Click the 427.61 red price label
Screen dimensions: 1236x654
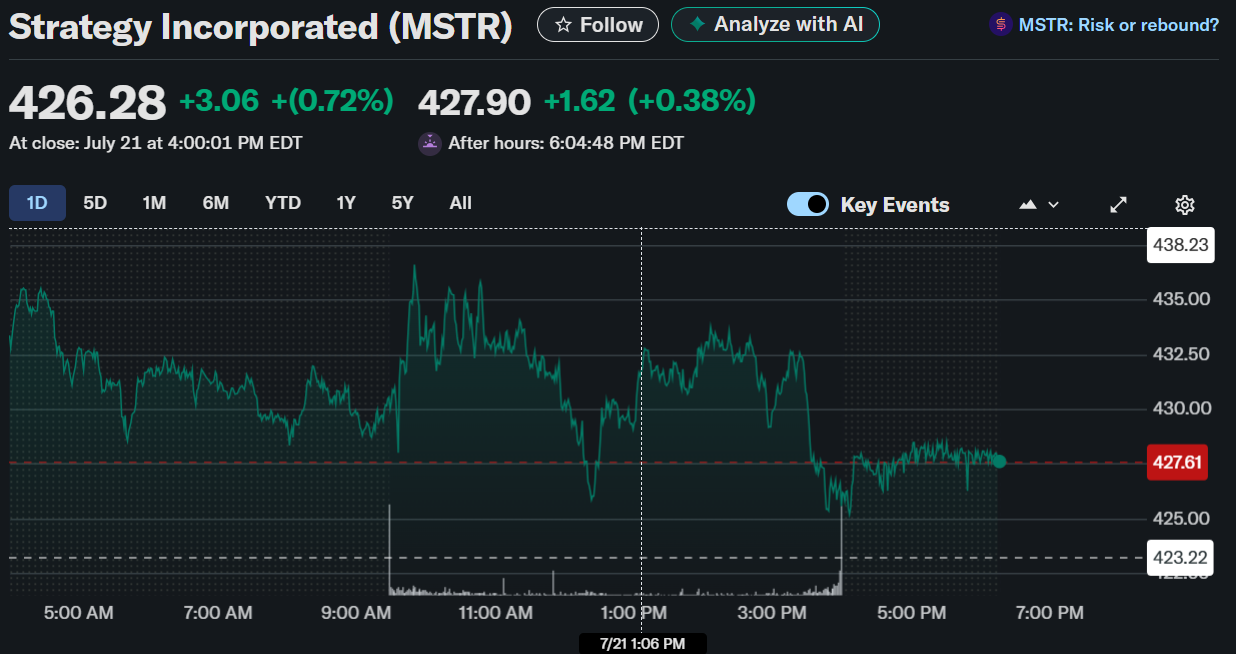click(x=1180, y=463)
